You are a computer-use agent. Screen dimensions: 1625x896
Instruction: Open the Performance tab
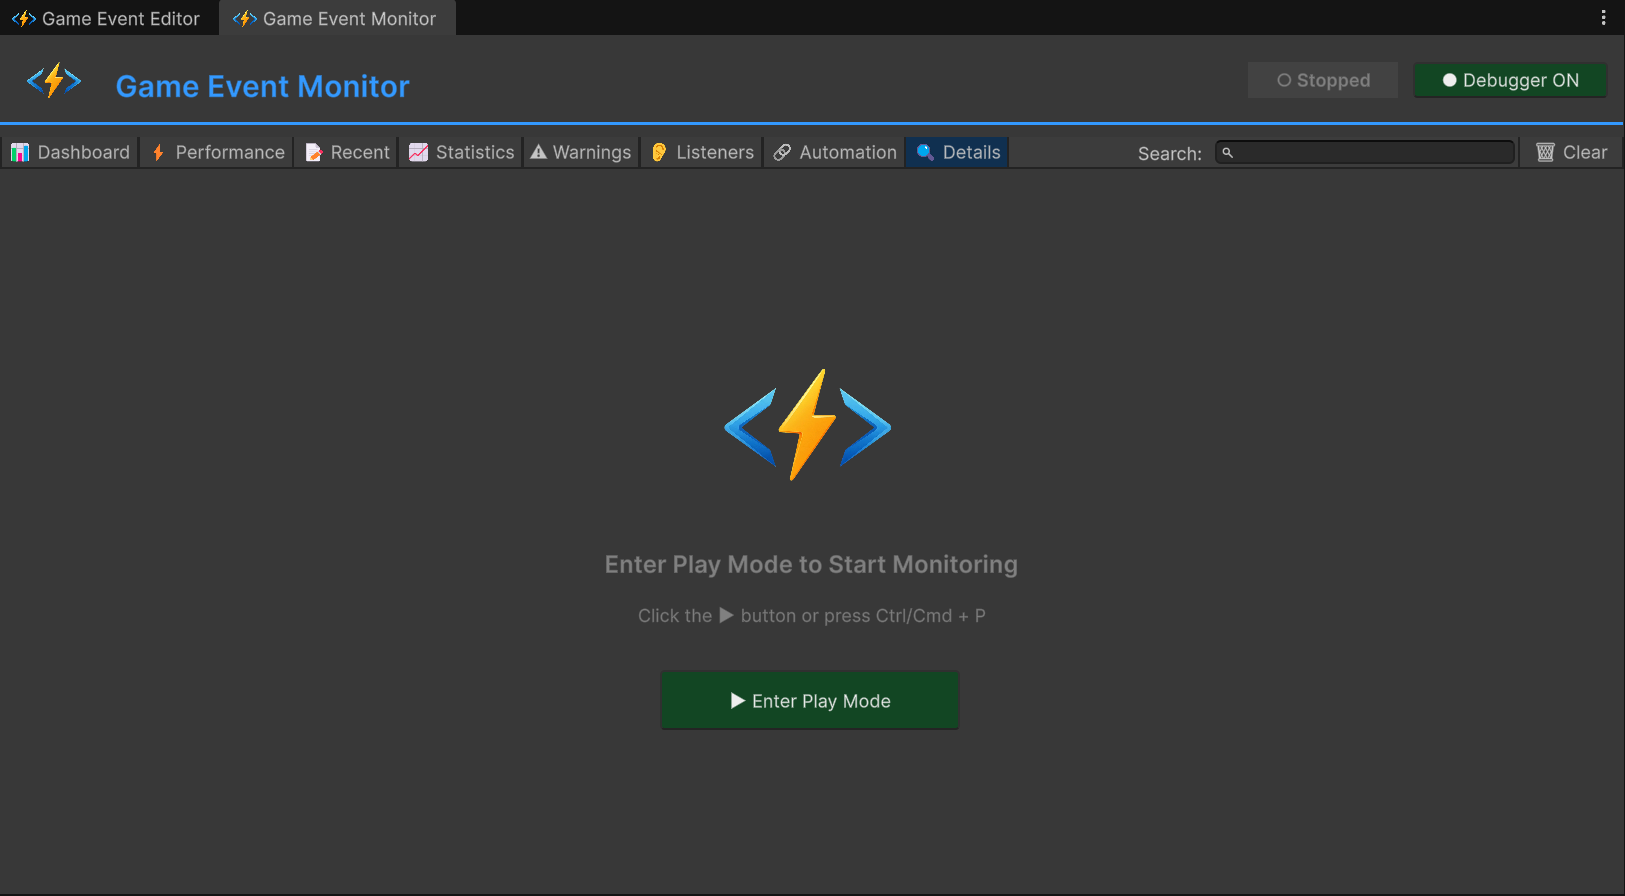(217, 152)
